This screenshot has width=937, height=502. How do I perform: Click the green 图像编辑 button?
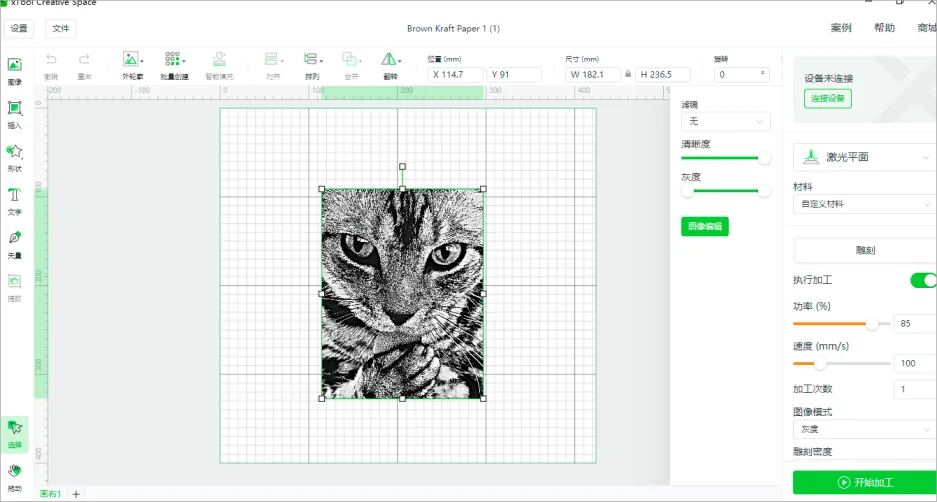coord(705,226)
